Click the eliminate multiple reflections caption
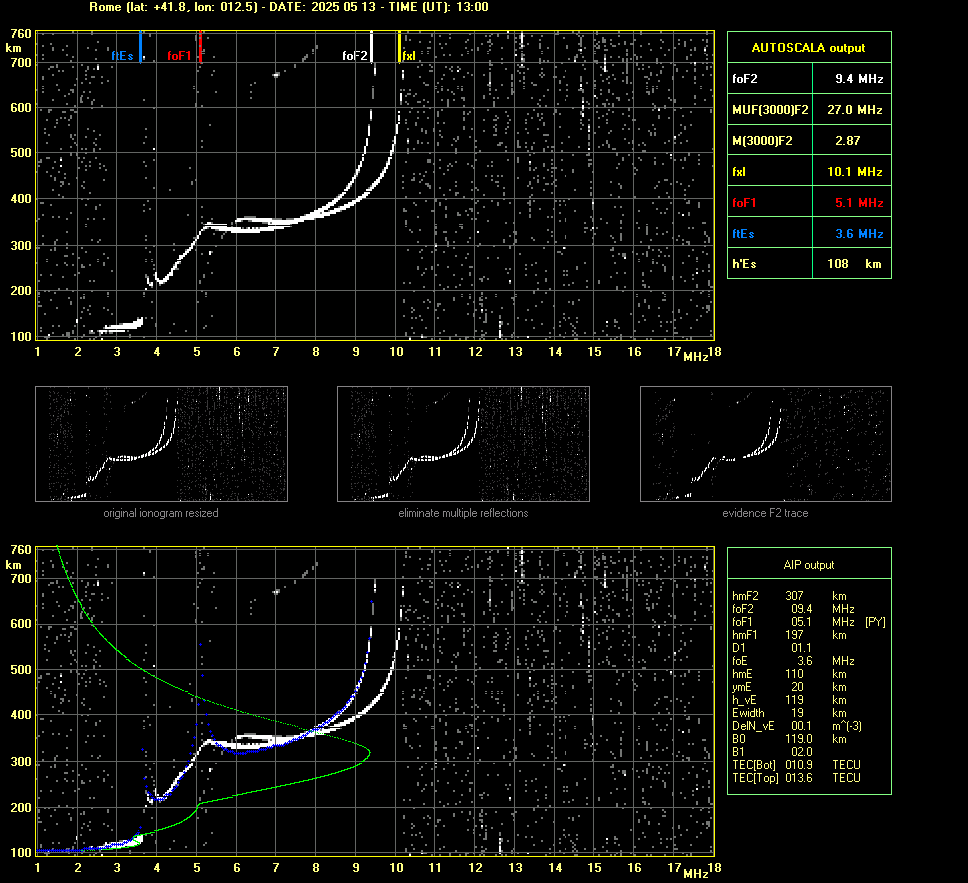The image size is (968, 883). 463,513
